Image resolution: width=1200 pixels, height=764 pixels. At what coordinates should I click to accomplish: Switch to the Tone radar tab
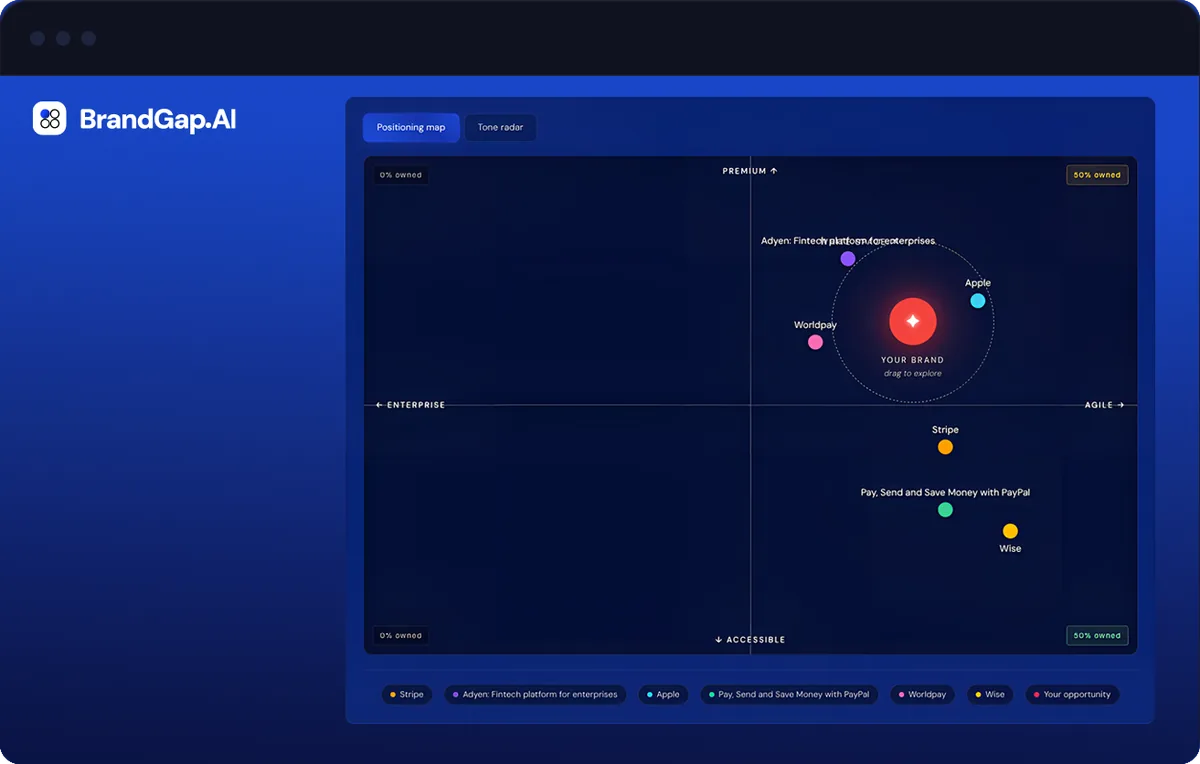point(500,128)
